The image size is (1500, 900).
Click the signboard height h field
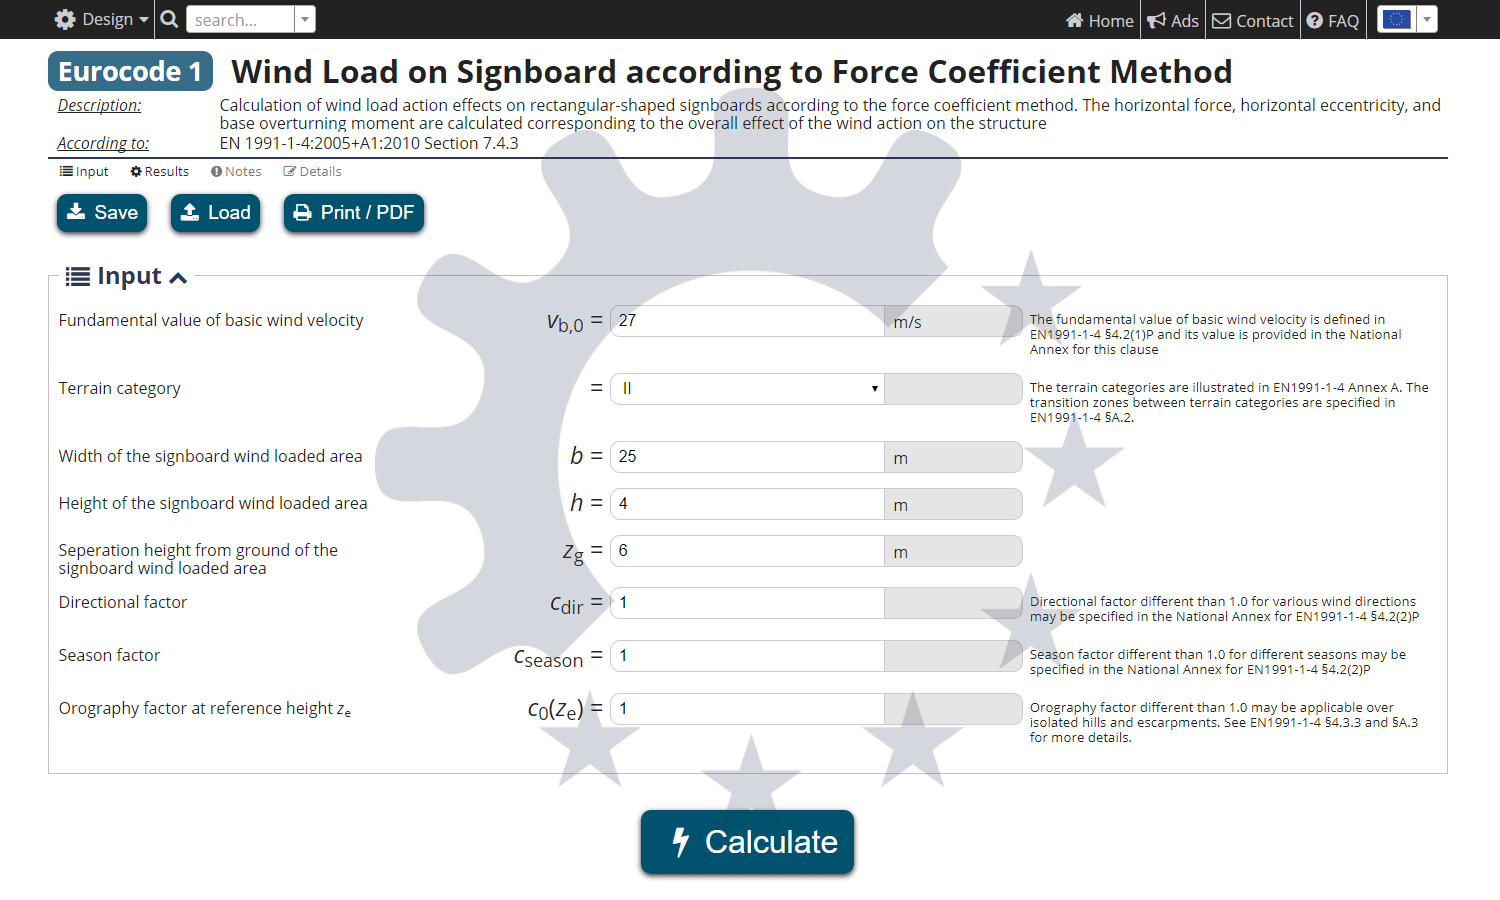pos(747,503)
